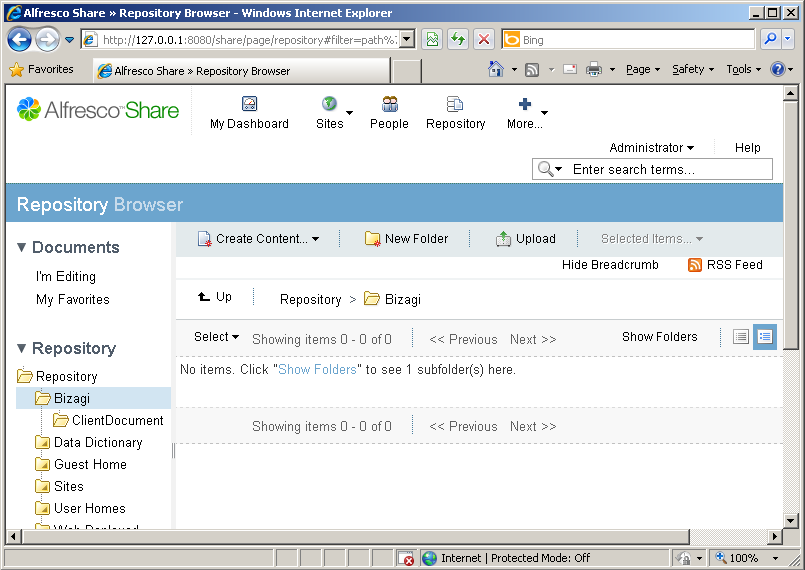This screenshot has width=805, height=570.
Task: Open the IE Help question-mark icon
Action: 777,69
